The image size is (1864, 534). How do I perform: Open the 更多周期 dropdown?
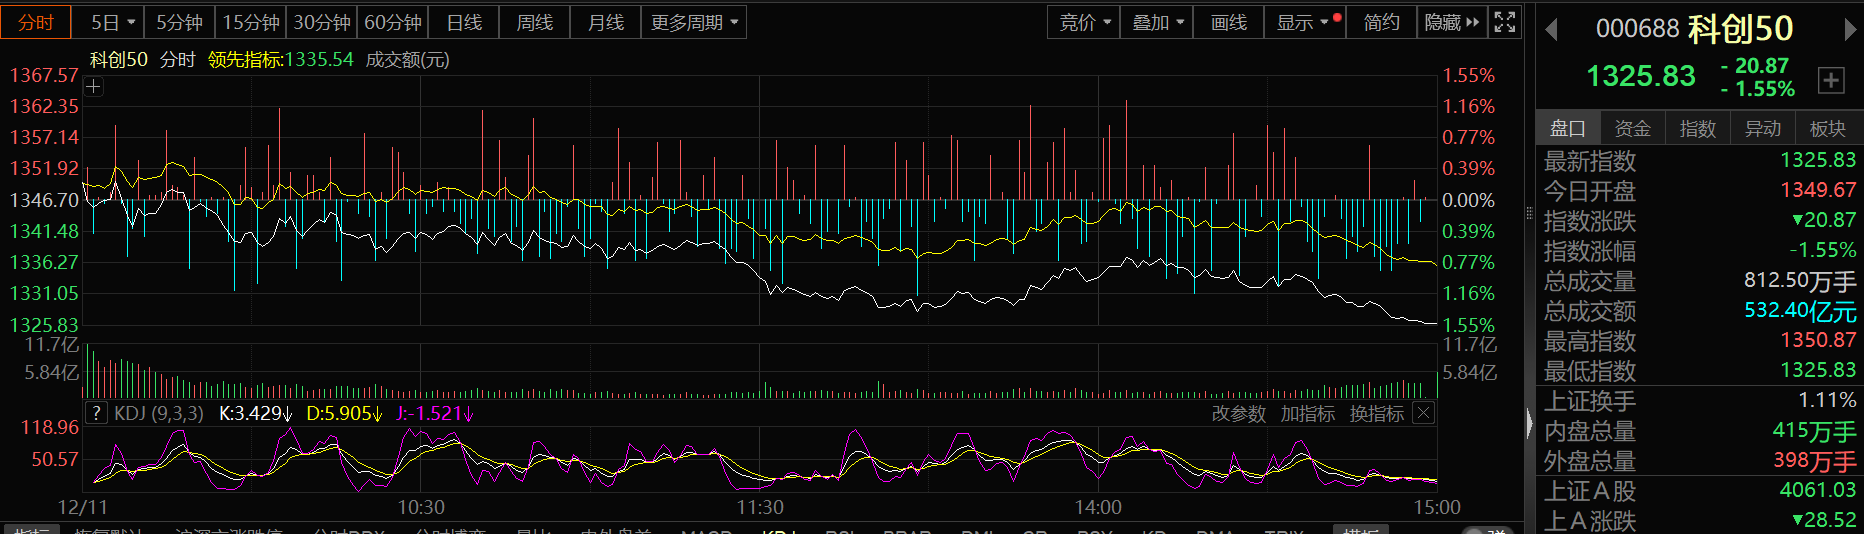click(694, 22)
